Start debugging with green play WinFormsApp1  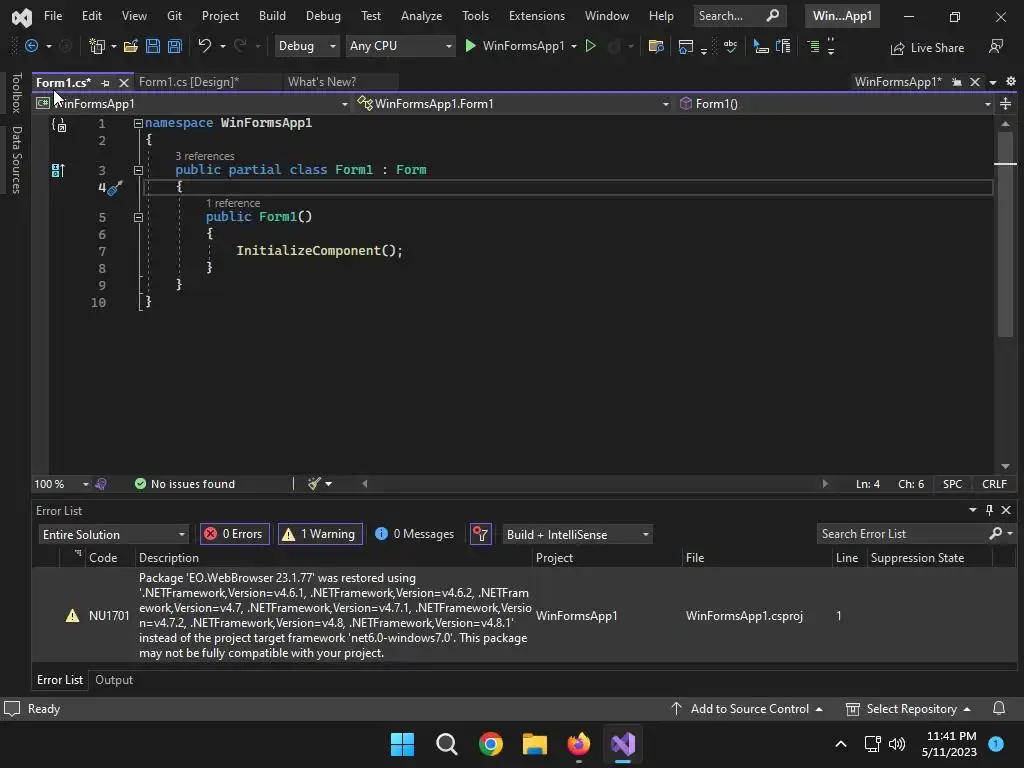(x=515, y=46)
